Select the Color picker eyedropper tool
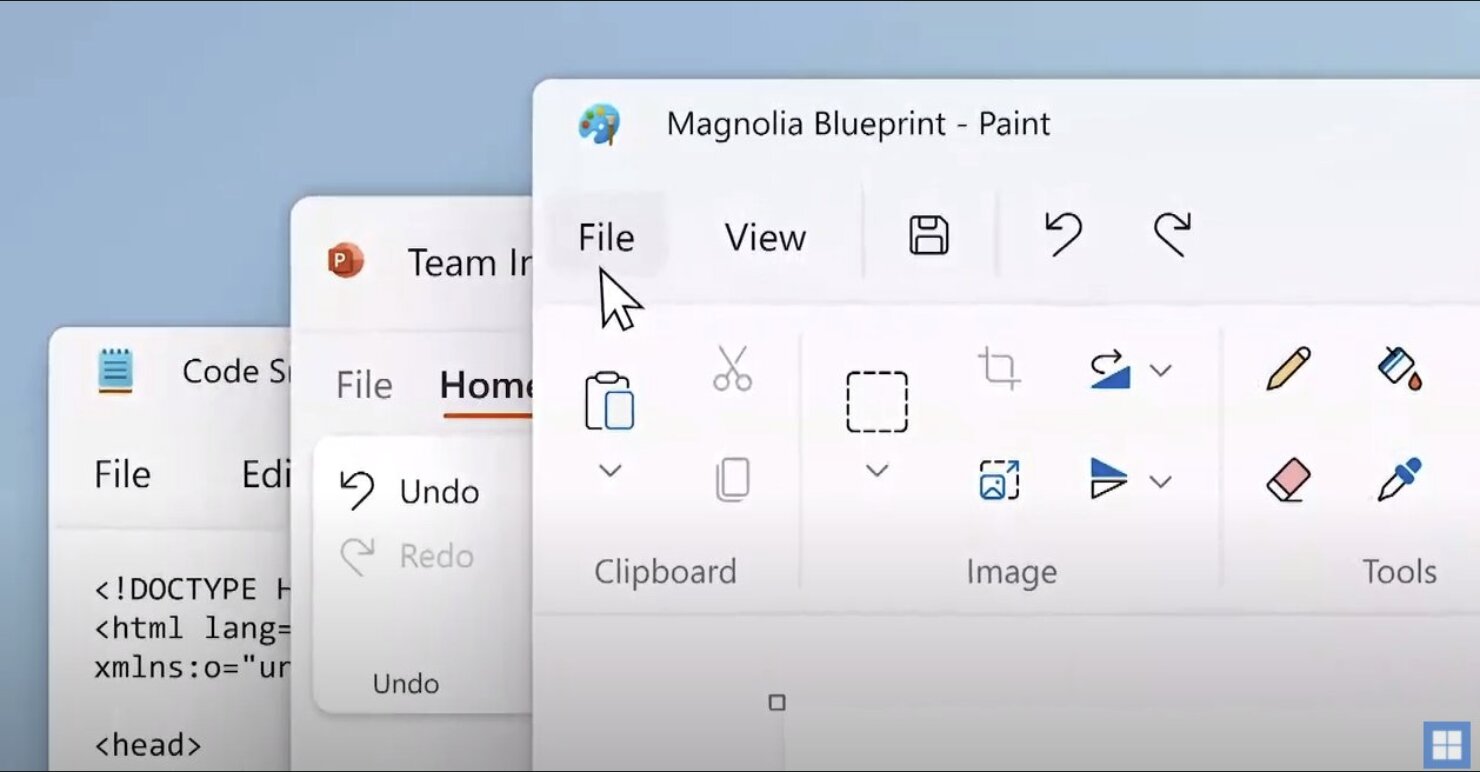The image size is (1480, 772). pyautogui.click(x=1399, y=480)
